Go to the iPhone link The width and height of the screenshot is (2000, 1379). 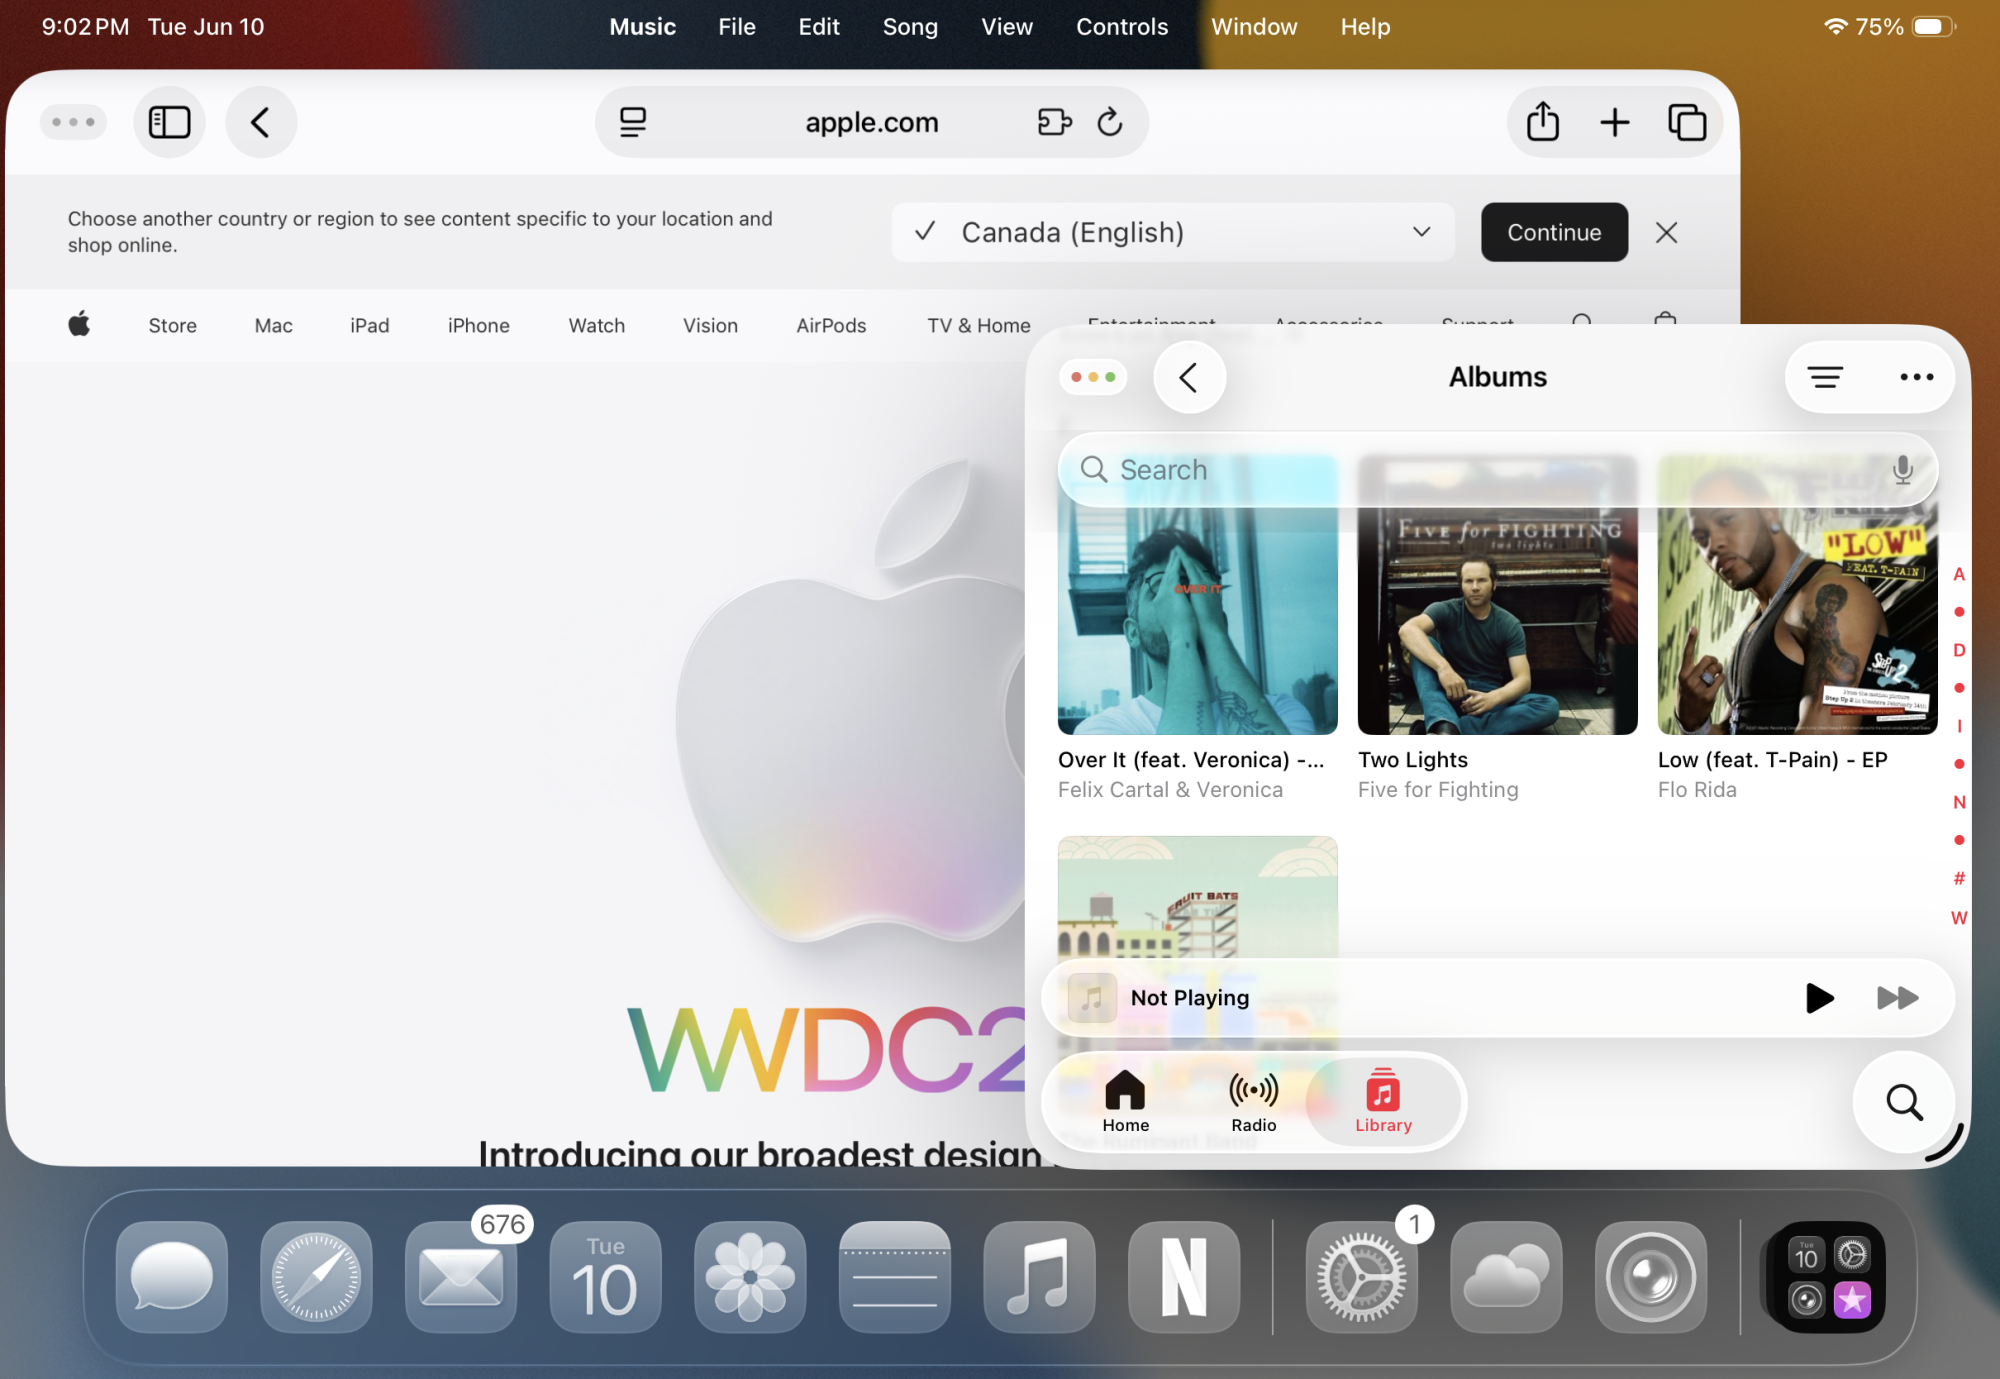coord(478,325)
